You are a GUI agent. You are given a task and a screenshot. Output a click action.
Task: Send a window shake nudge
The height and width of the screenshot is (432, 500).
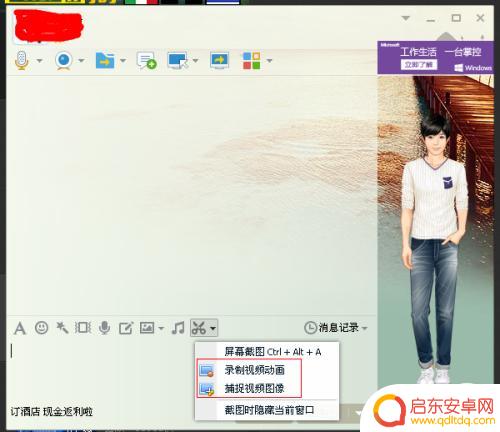tap(83, 328)
